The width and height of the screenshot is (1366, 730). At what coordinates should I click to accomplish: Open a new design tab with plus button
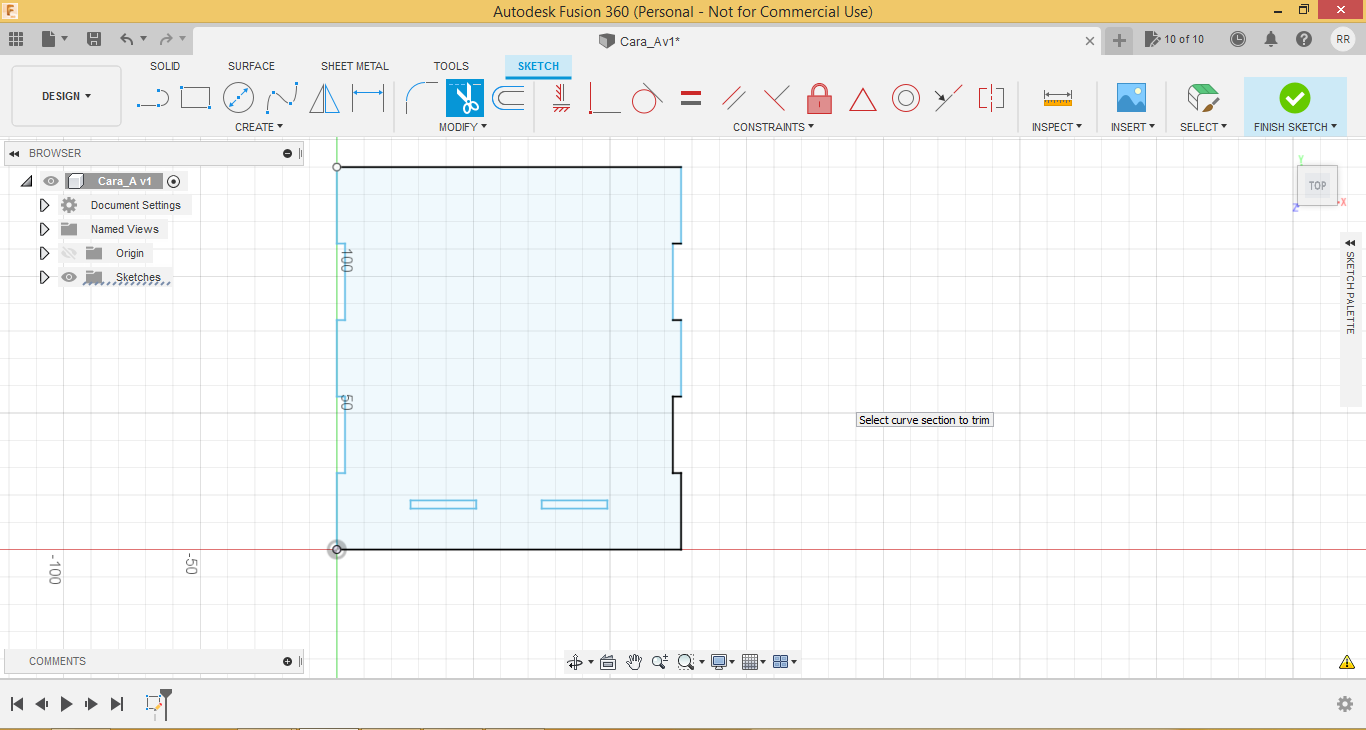(x=1119, y=40)
